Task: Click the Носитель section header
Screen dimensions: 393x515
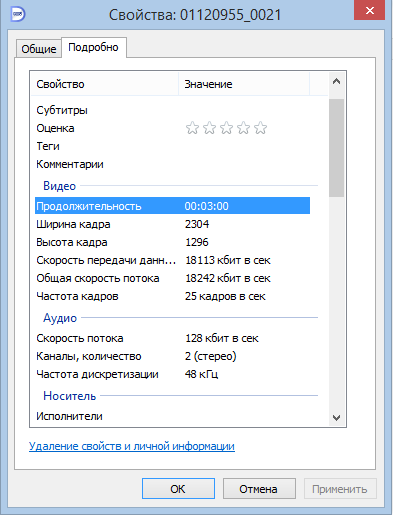Action: [70, 396]
